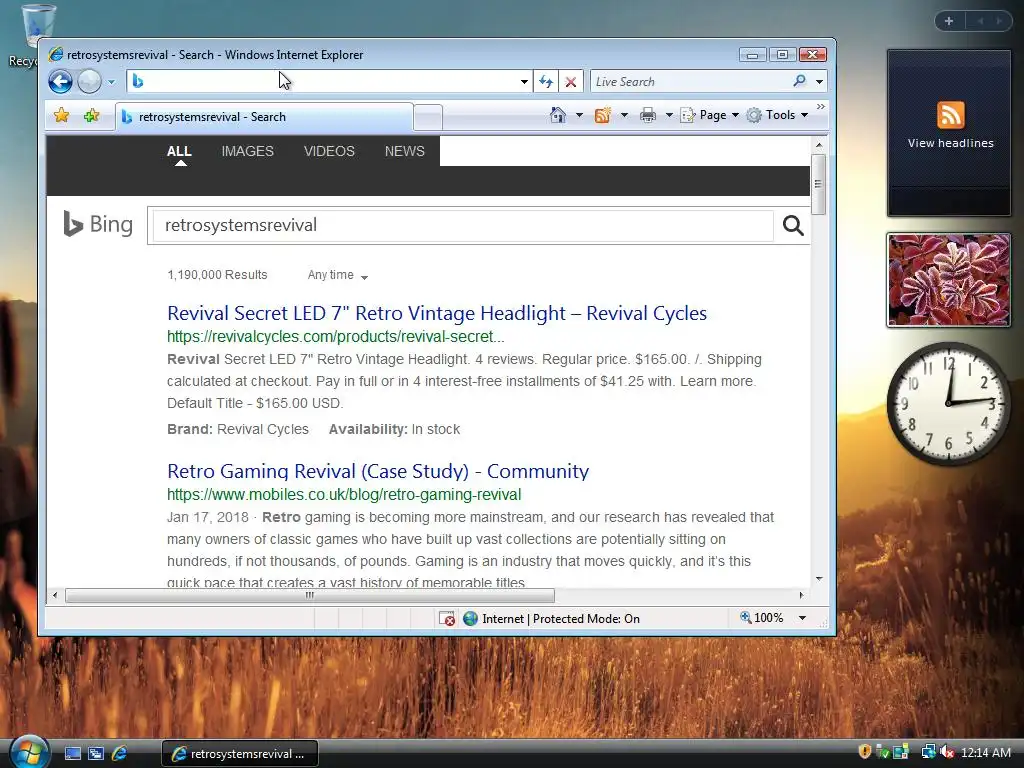Click the horizontal scrollbar thumb
1024x768 pixels.
[310, 595]
